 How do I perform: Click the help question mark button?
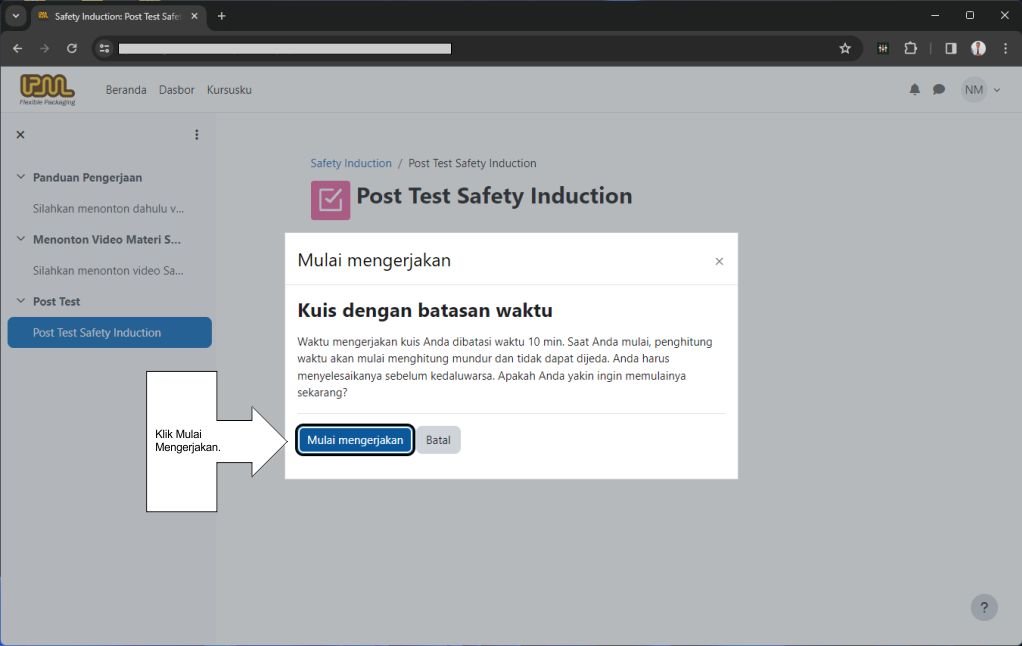click(x=984, y=607)
